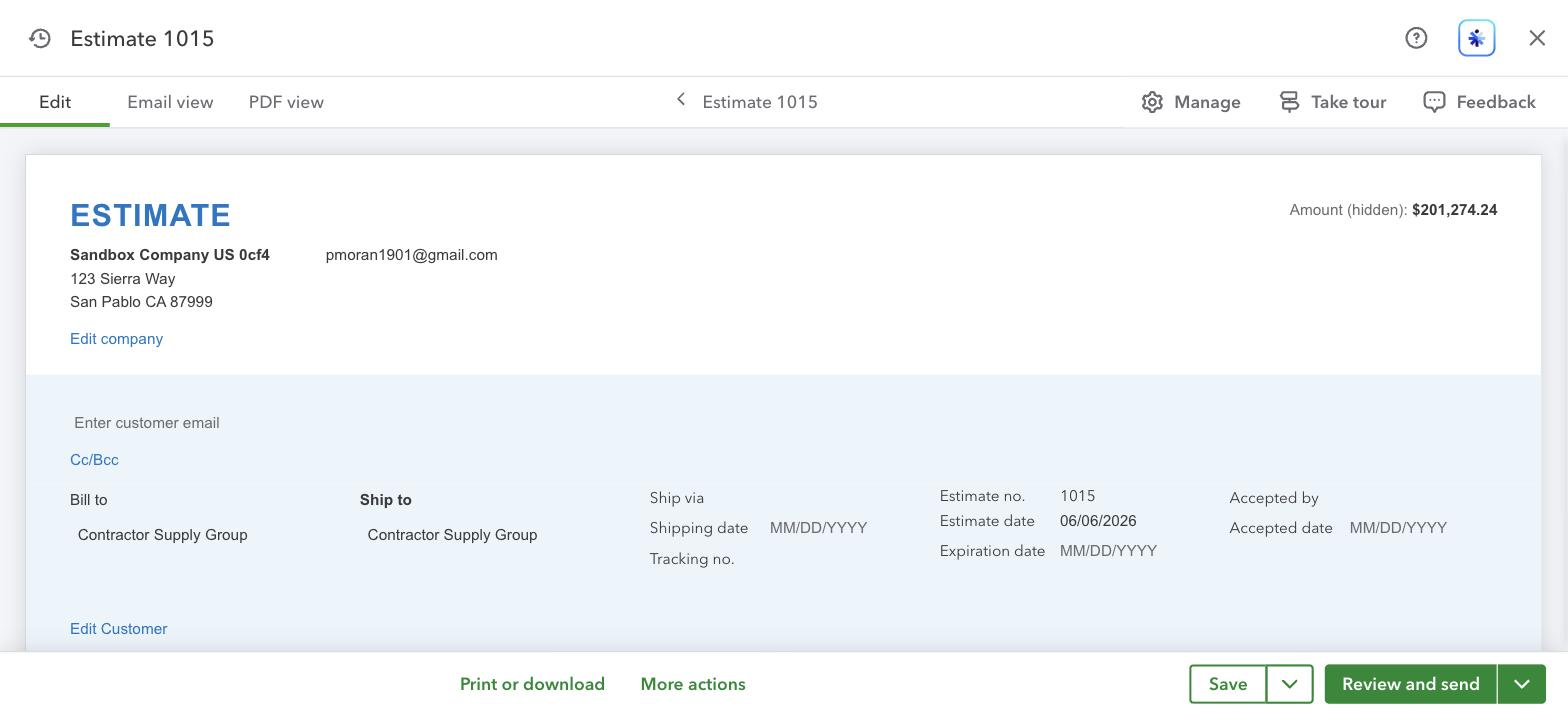Click the San Pablo CA 87999 line
Screen dimensions: 1568x721
(x=141, y=302)
